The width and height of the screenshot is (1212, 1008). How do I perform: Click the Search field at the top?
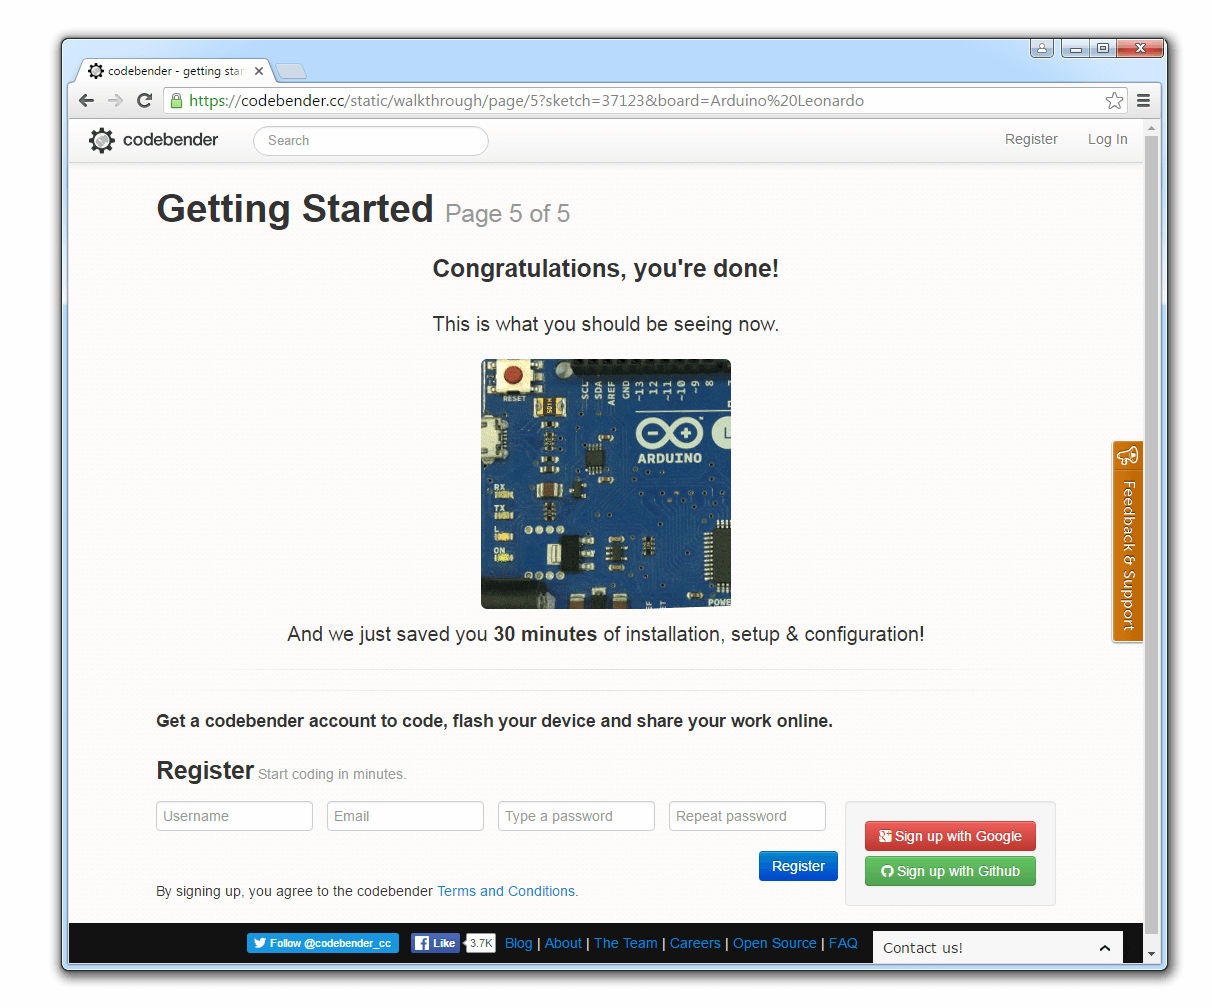tap(370, 140)
